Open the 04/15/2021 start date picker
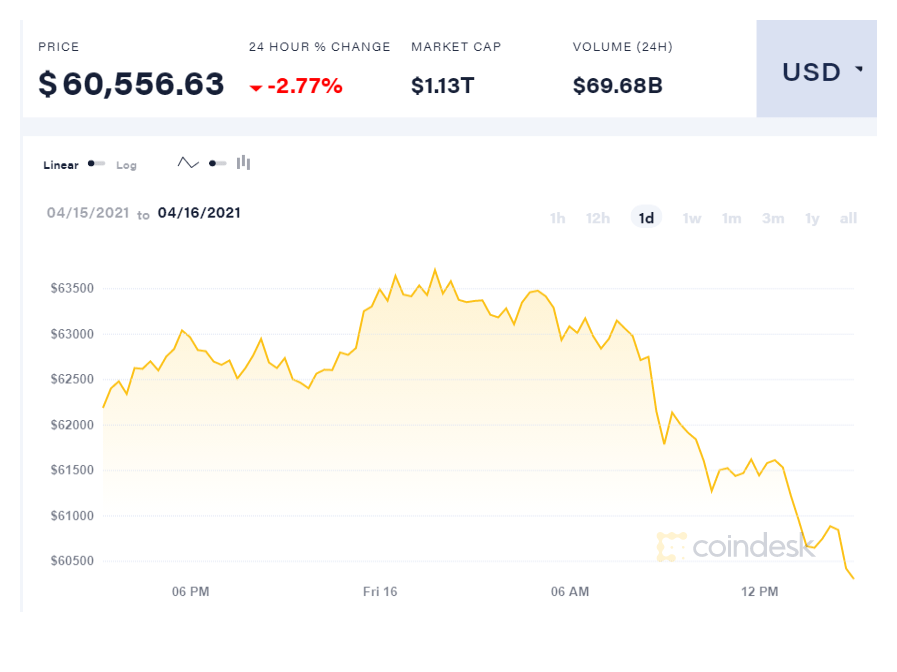Viewport: 897px width, 672px height. click(88, 213)
